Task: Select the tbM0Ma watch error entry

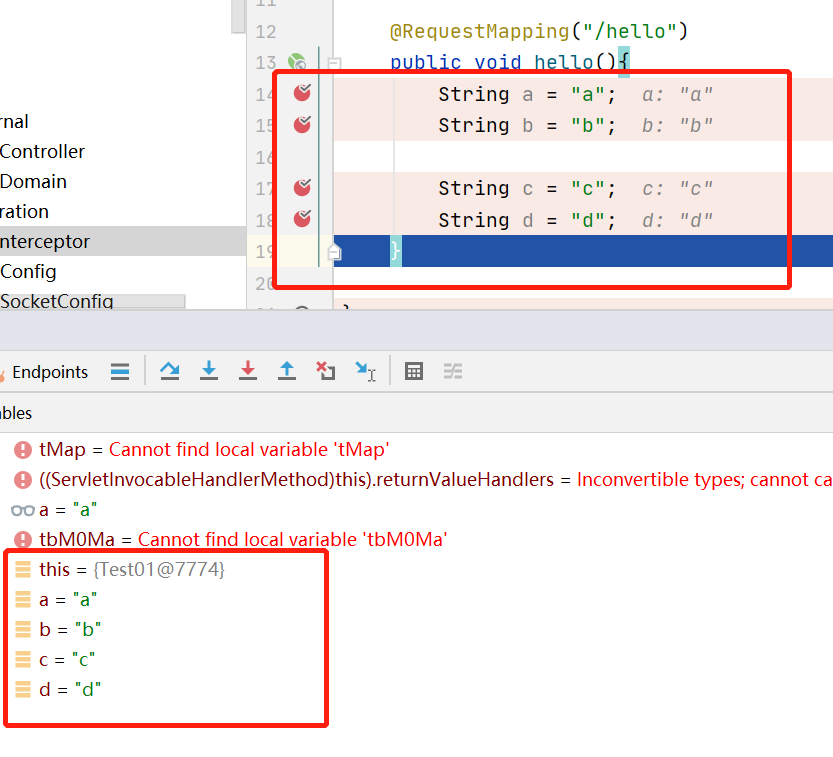Action: click(x=231, y=540)
